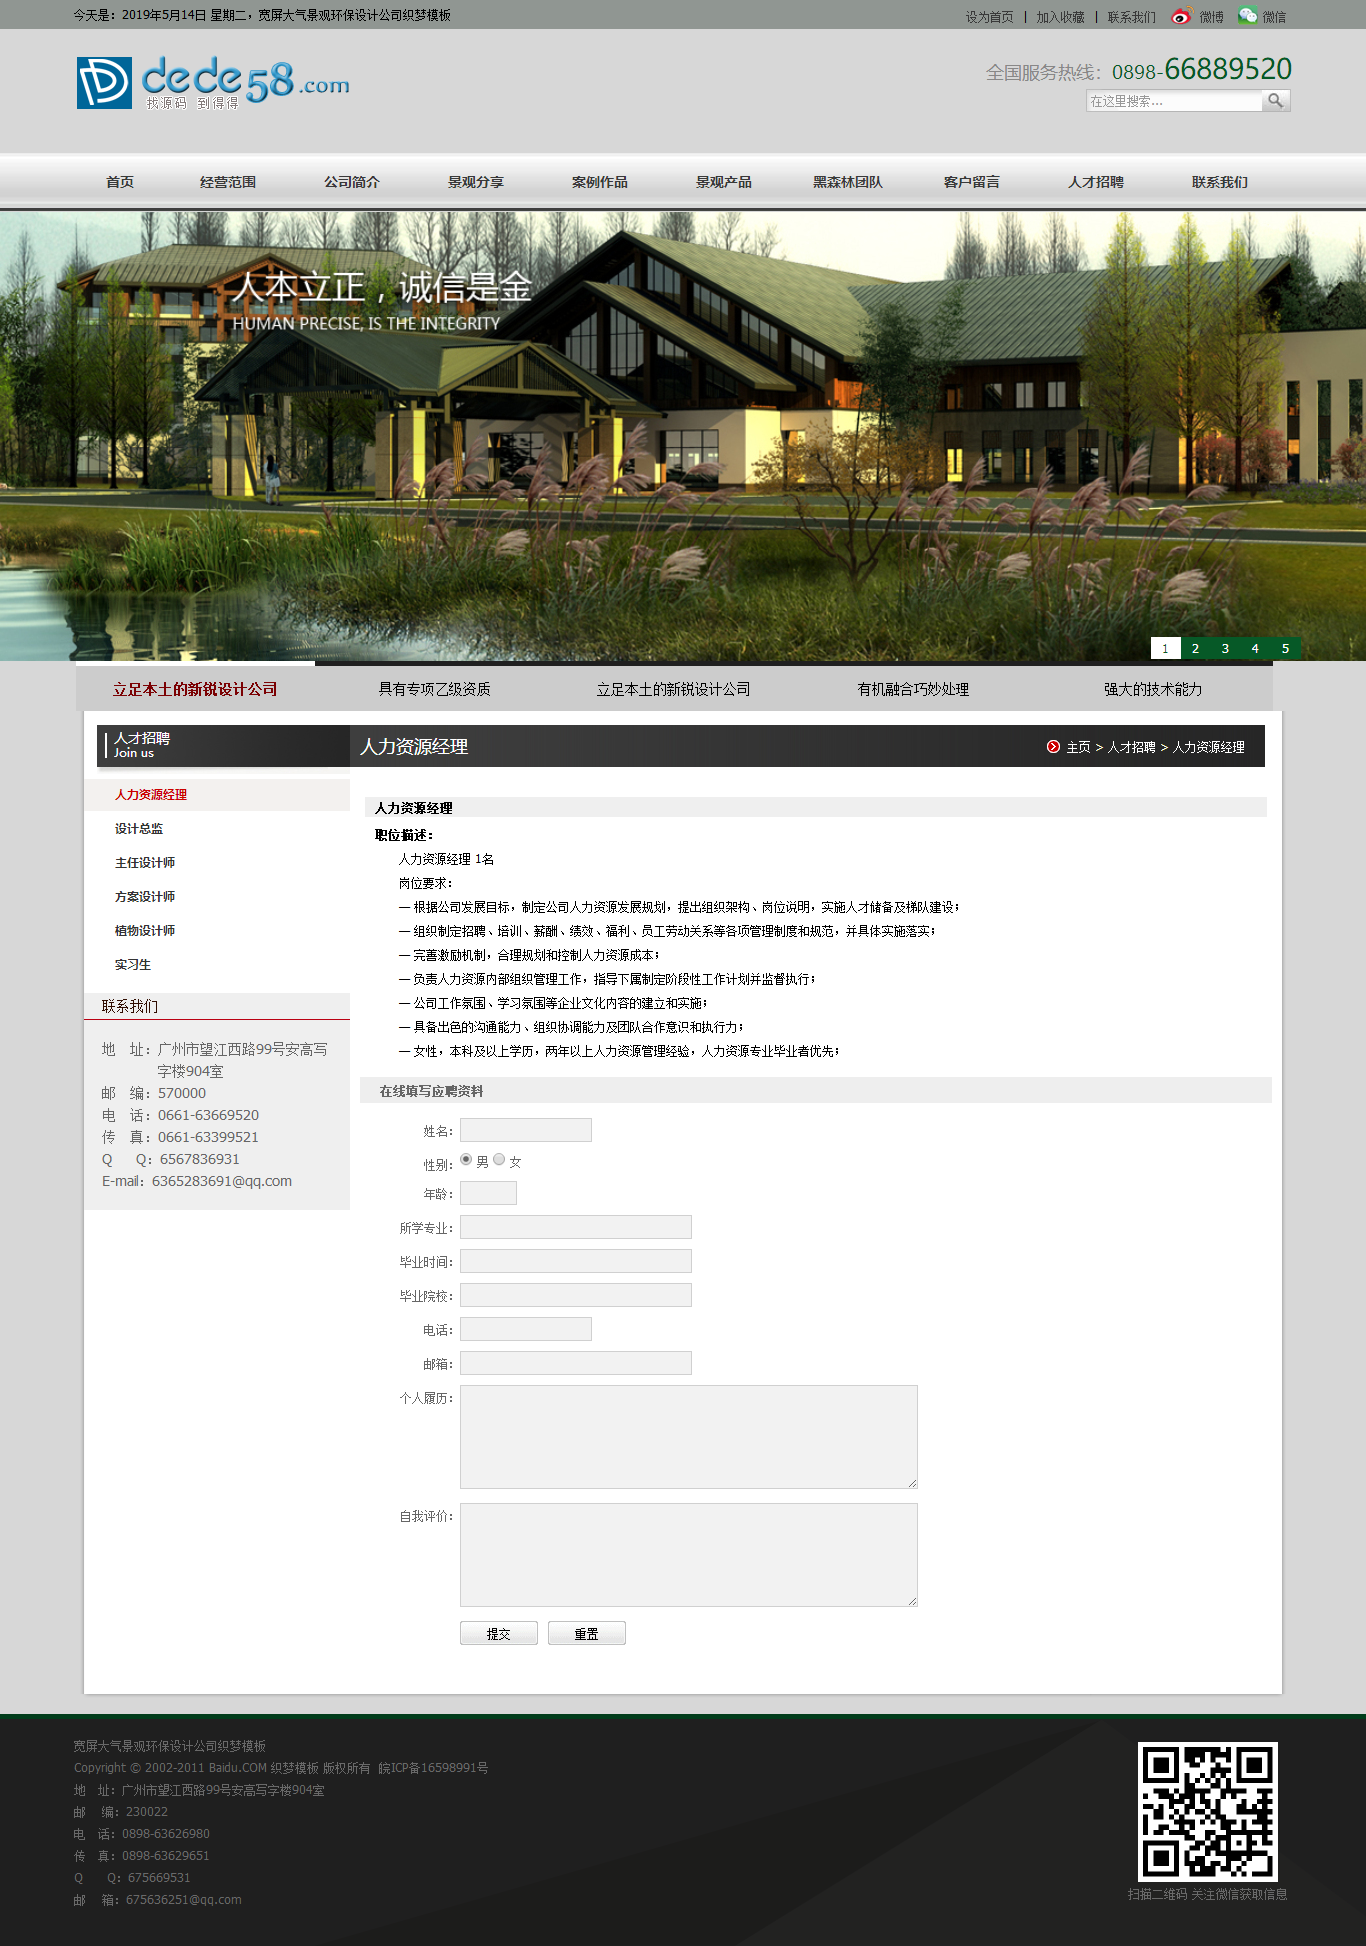Click the 邮箱 input field
Image resolution: width=1366 pixels, height=1946 pixels.
pos(576,1363)
